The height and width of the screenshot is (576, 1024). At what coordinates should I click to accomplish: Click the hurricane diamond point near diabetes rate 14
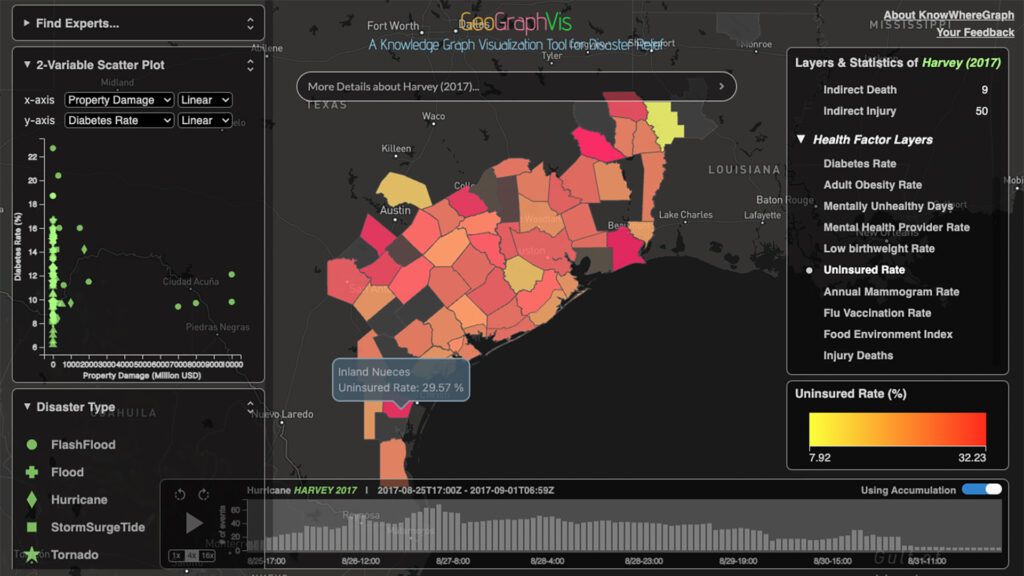pos(84,249)
